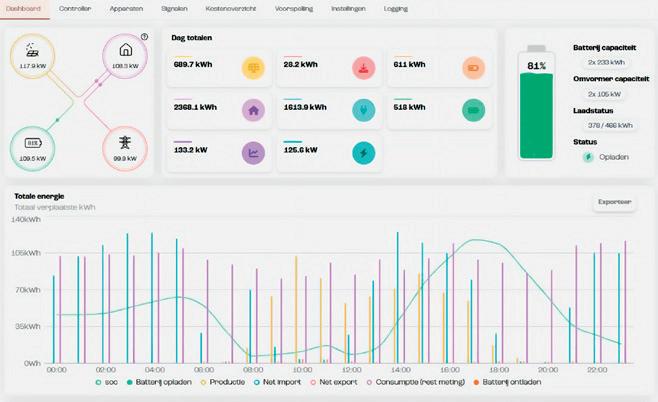658x402 pixels.
Task: Click teal plug icon beside 1613.9 kWh
Action: pos(363,110)
